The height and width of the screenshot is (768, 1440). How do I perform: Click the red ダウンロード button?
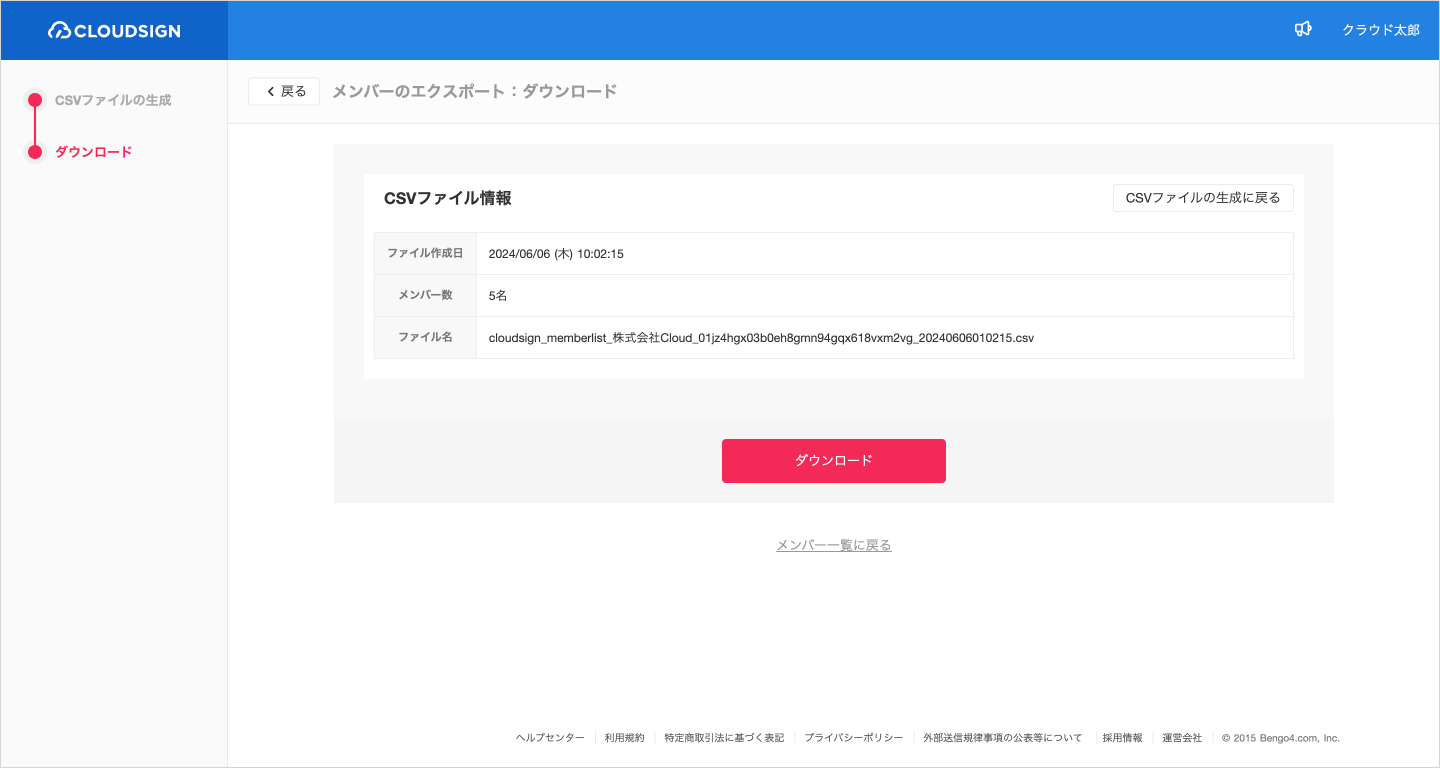(834, 461)
